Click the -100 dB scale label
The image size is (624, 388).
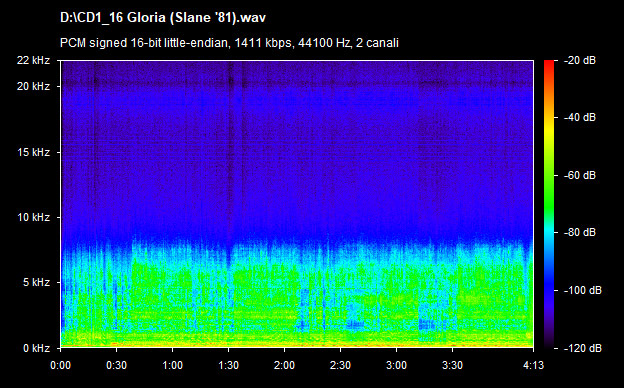[x=583, y=291]
